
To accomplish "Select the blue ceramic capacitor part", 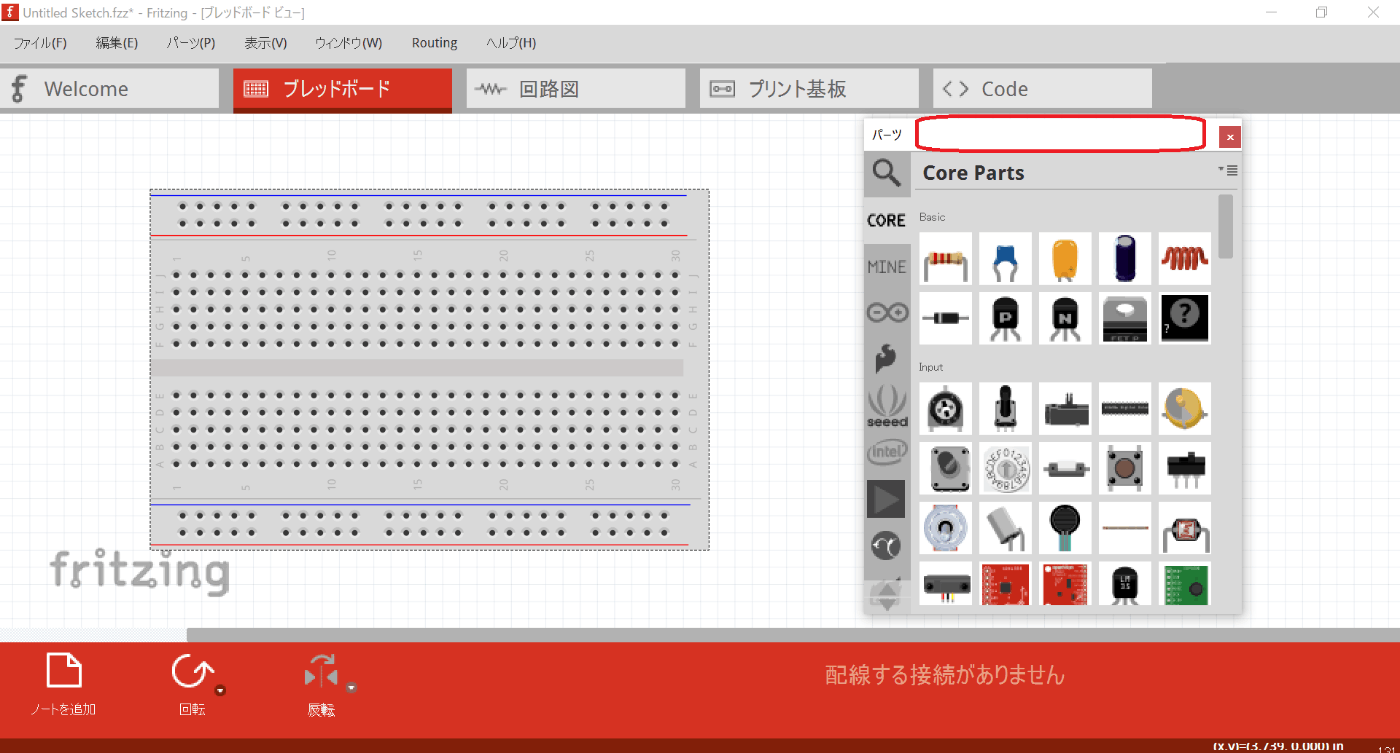I will point(1005,259).
